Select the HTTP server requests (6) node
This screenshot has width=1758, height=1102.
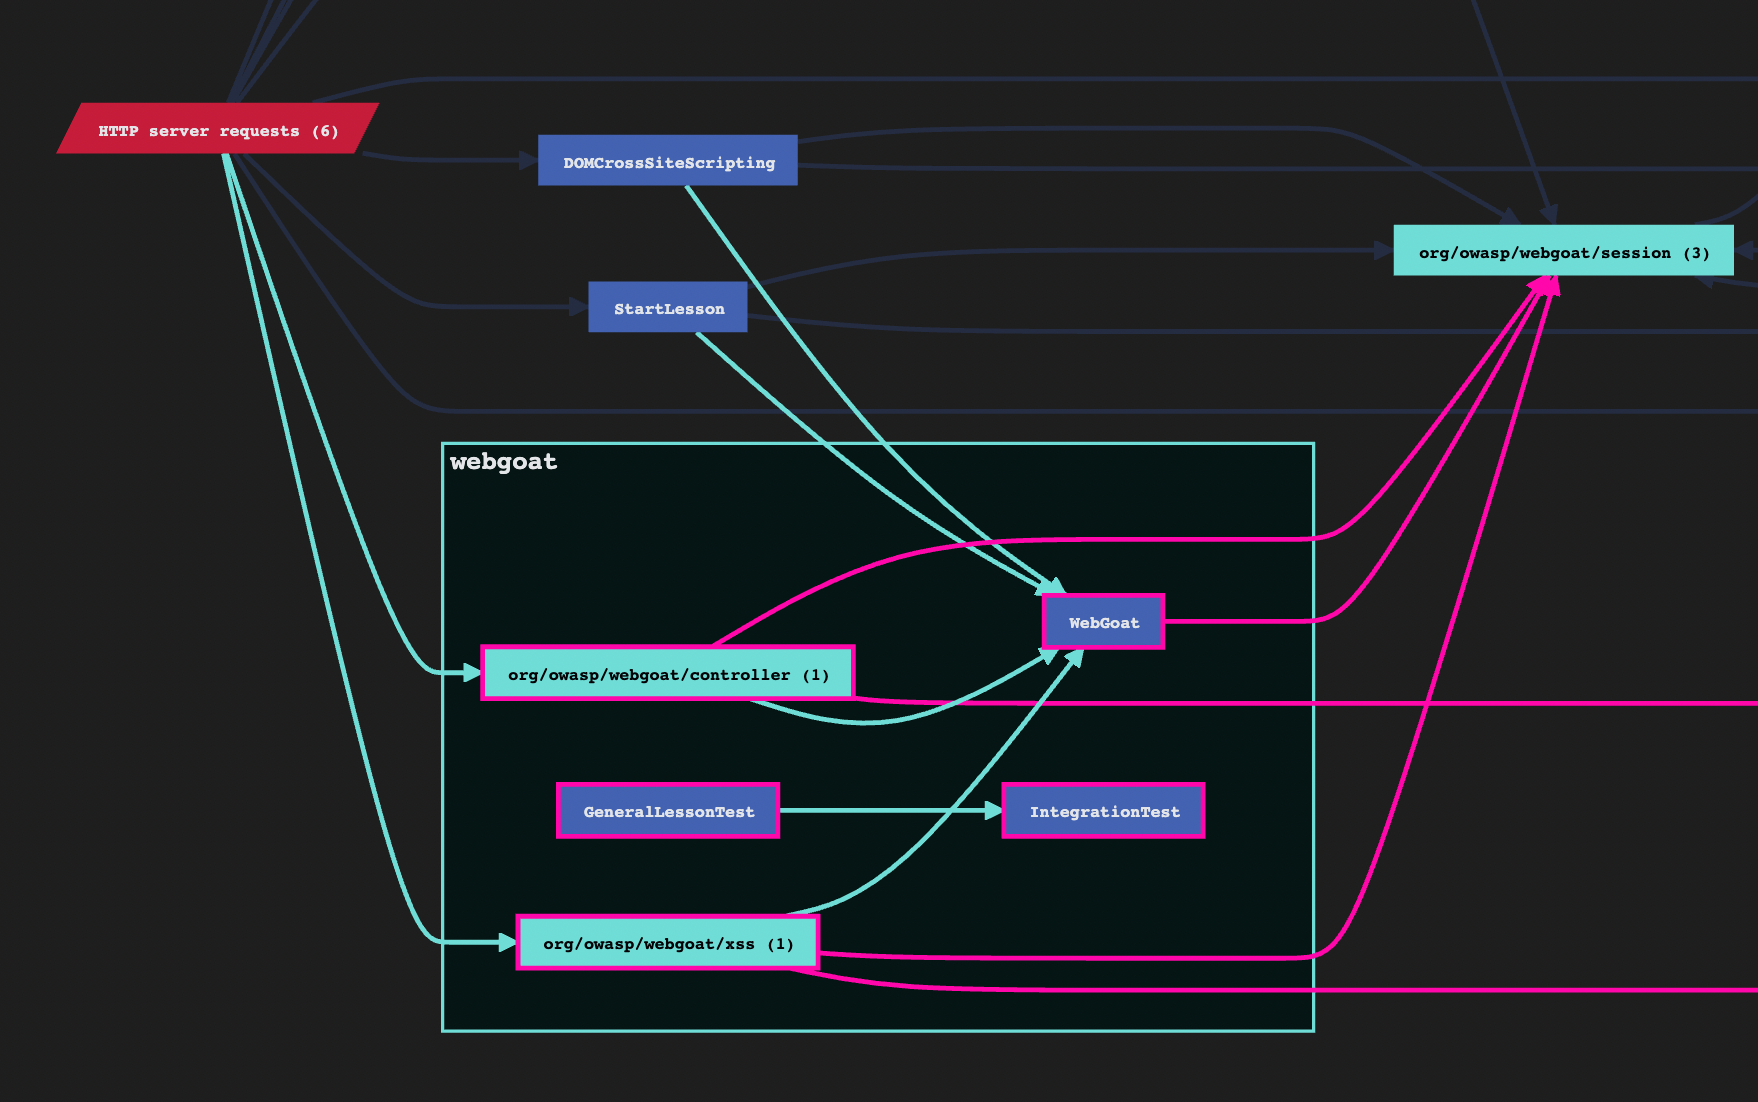(x=218, y=129)
